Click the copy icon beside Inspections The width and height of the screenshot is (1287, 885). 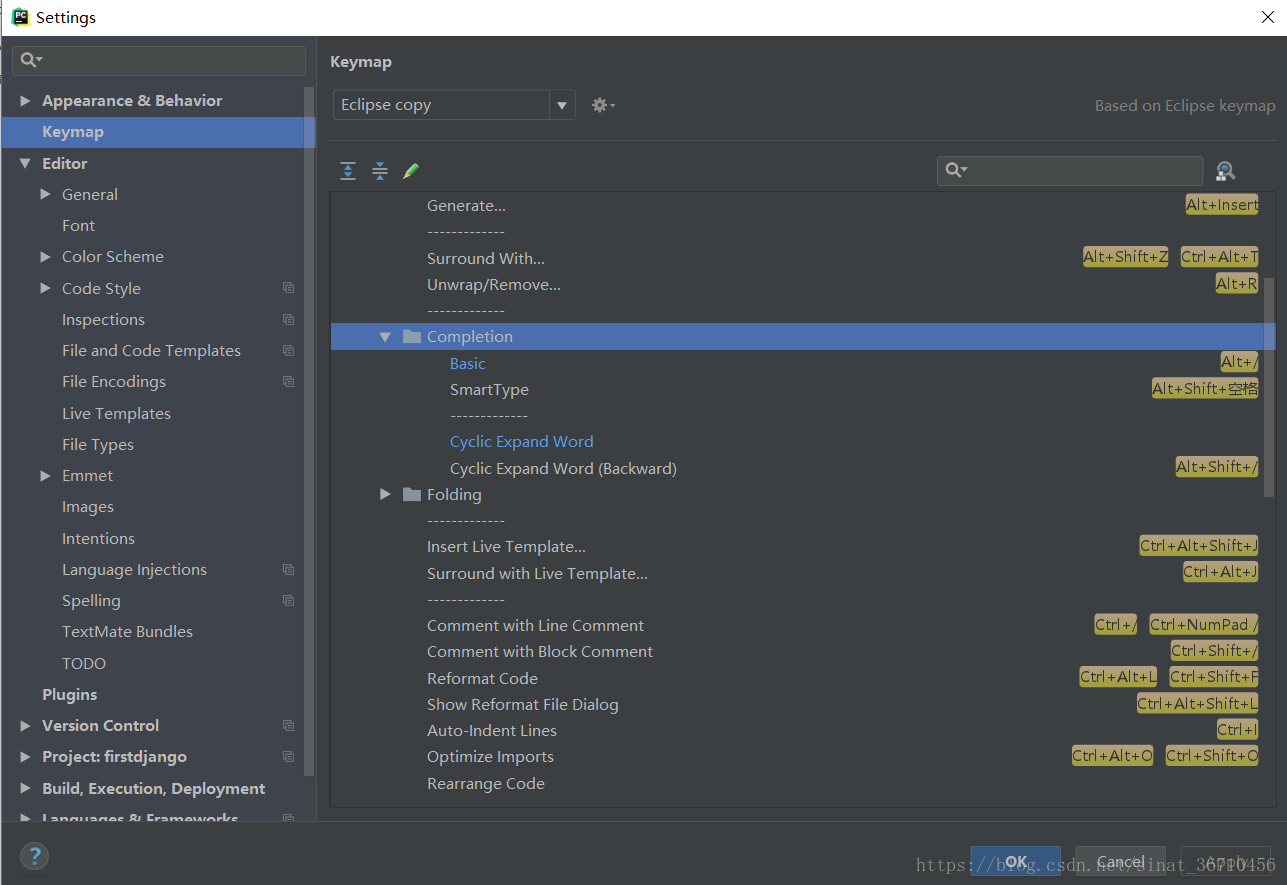tap(289, 320)
